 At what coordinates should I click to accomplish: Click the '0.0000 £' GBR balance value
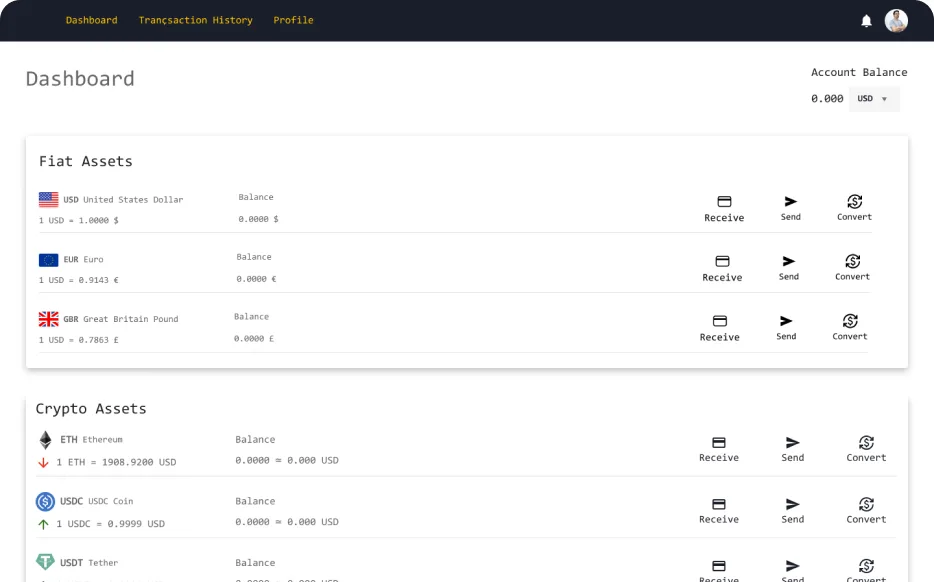pos(254,339)
